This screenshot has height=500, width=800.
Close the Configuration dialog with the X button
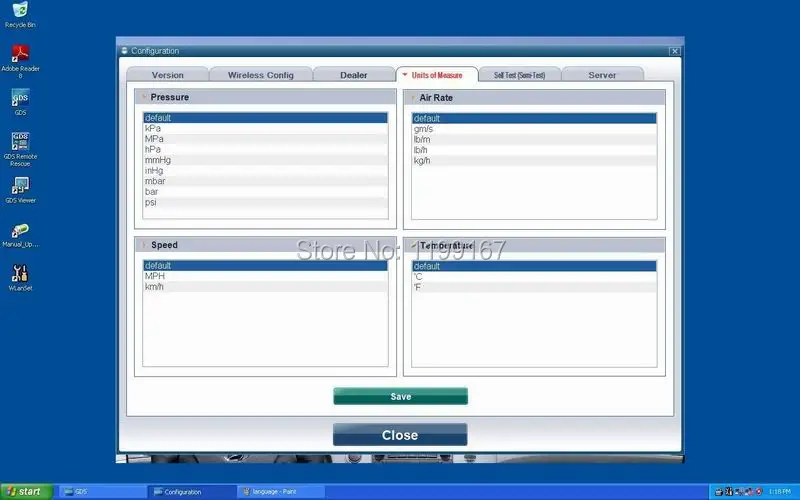click(674, 51)
